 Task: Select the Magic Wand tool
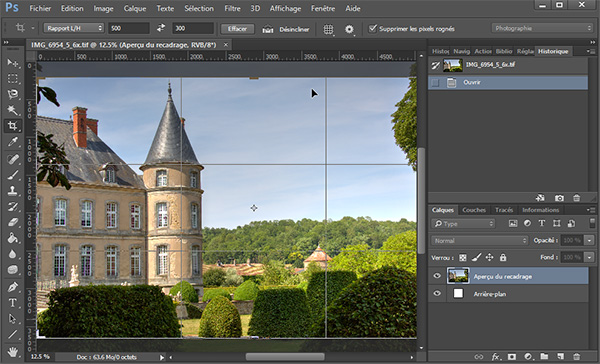point(12,110)
